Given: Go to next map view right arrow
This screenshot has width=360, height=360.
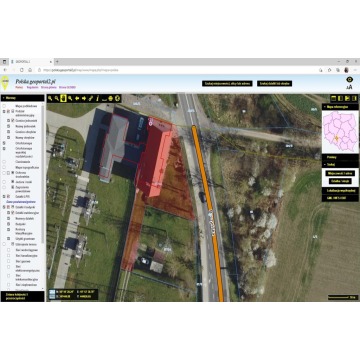Looking at the screenshot, I should (84, 98).
